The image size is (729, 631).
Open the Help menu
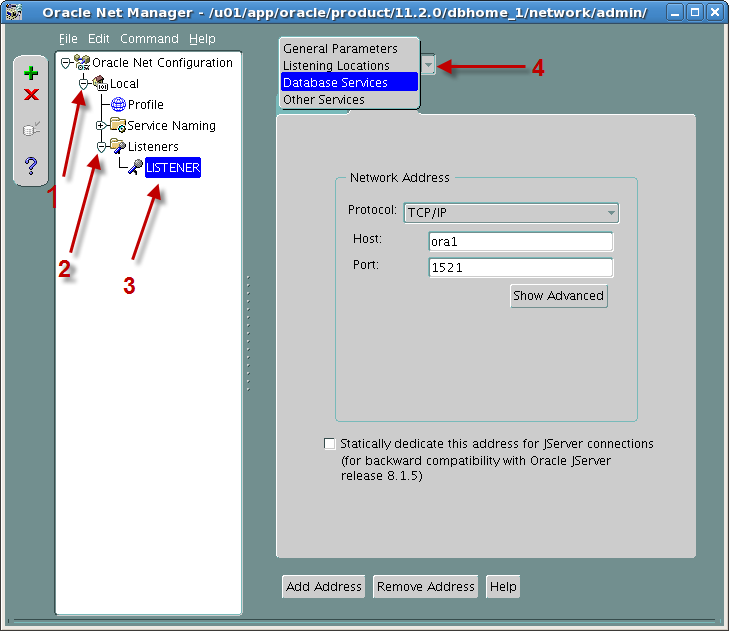[202, 39]
